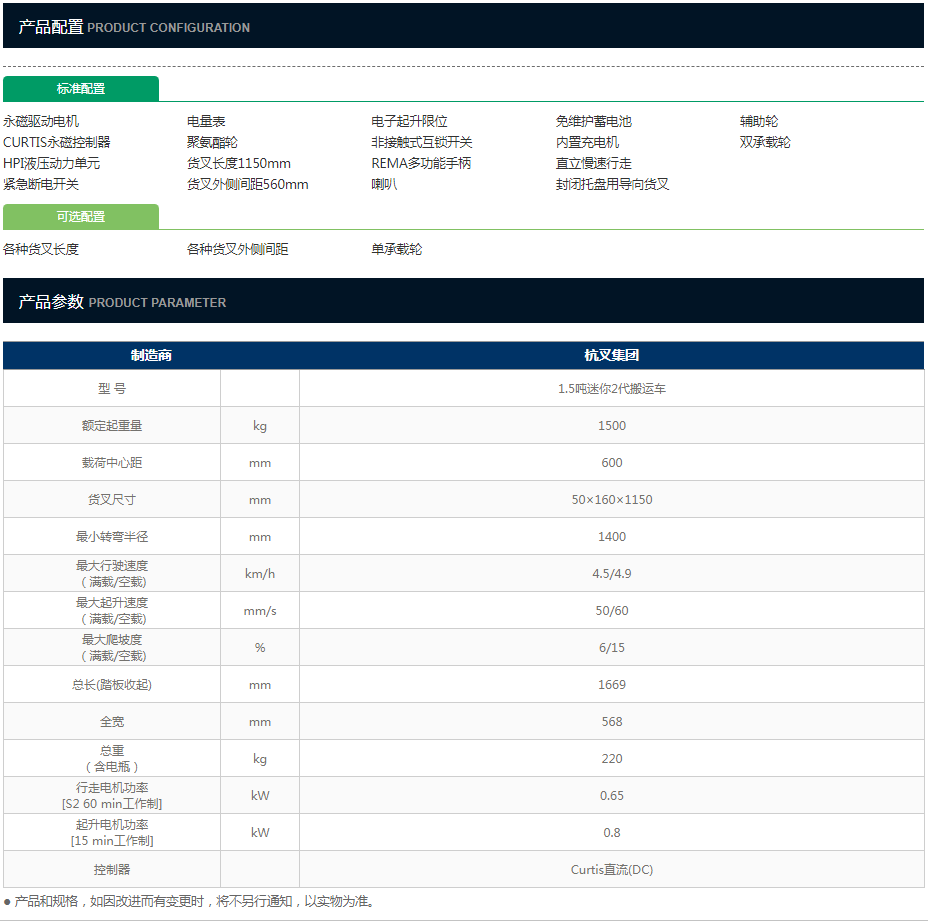Click the 产品配置 PRODUCT CONFIGURATION header

(134, 27)
